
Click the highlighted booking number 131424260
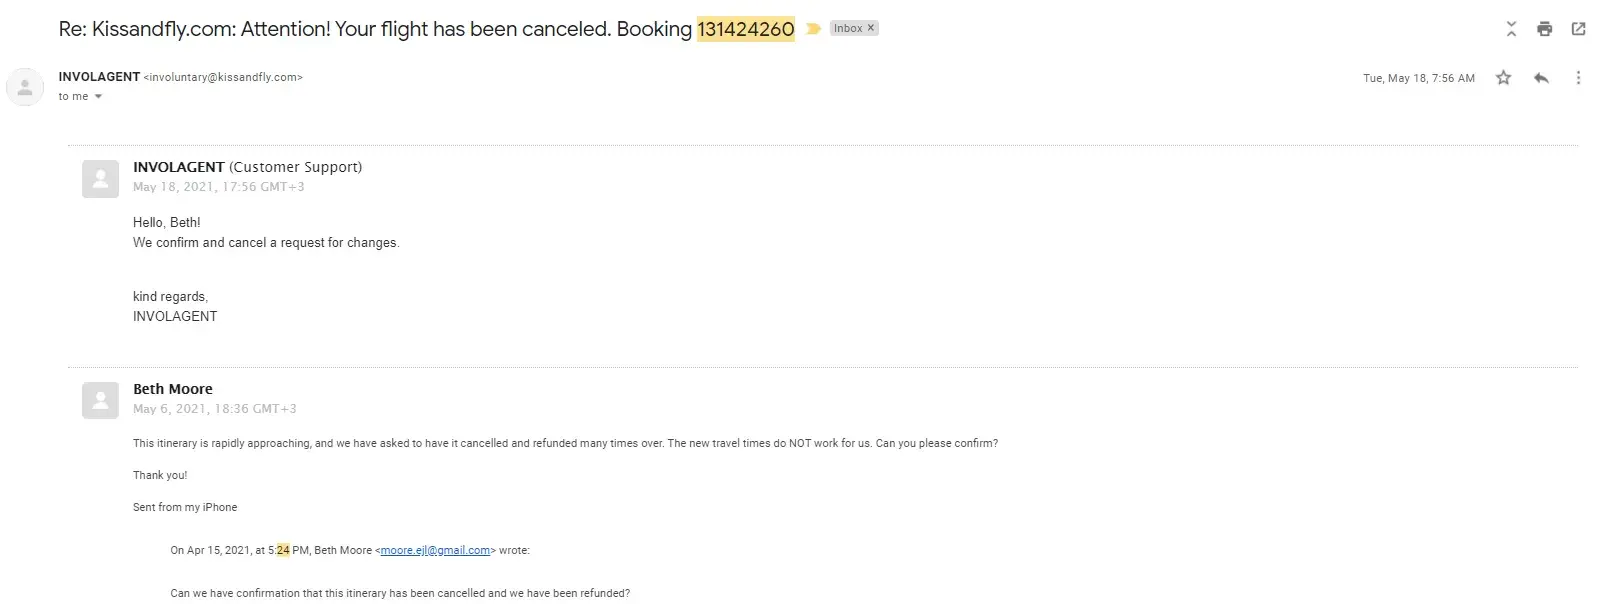click(x=745, y=29)
